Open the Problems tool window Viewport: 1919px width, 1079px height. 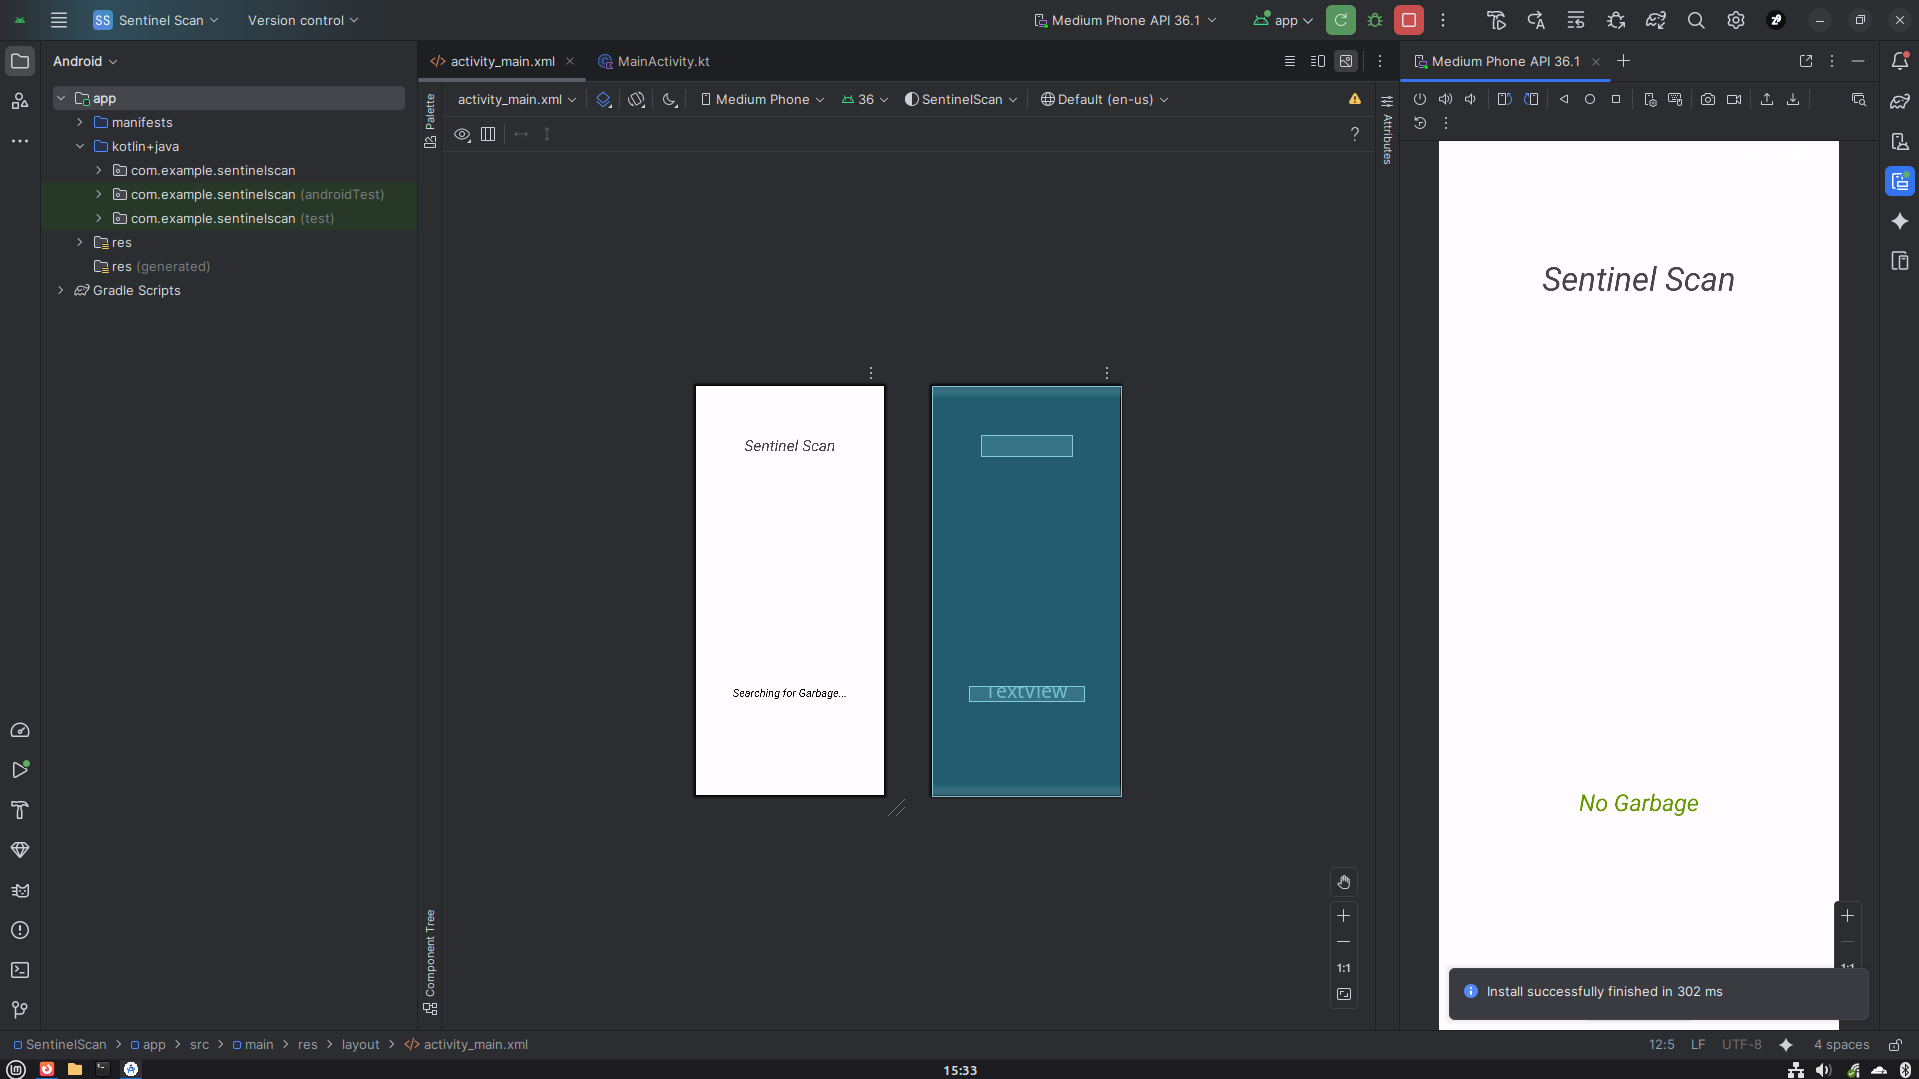click(x=20, y=930)
